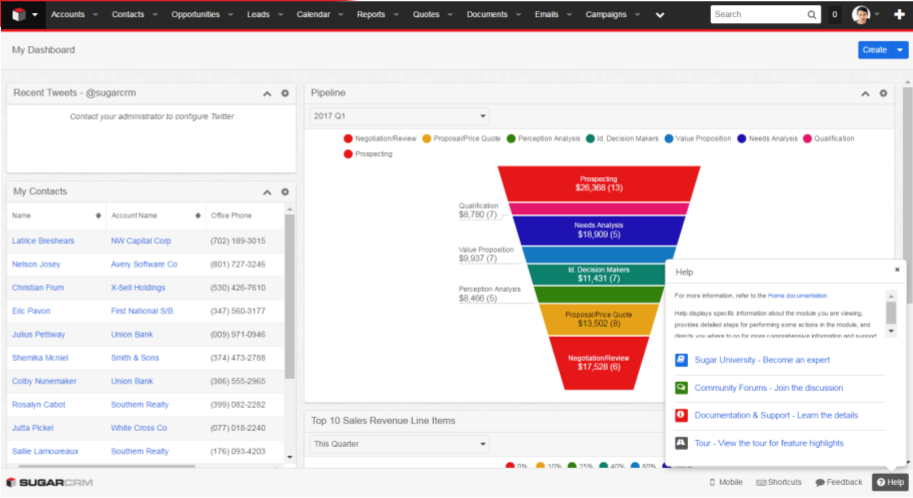Click the My Contacts vertical scrollbar
This screenshot has height=498, width=913.
(x=289, y=297)
